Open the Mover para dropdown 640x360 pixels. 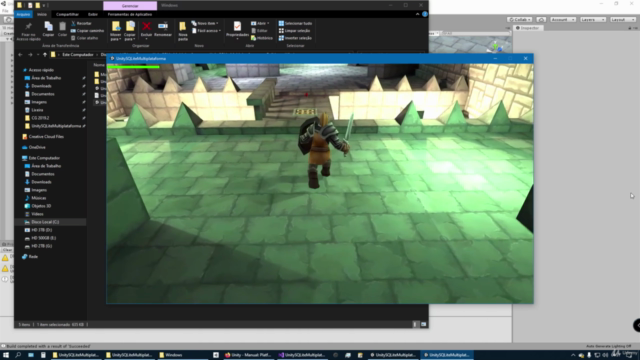coord(116,31)
